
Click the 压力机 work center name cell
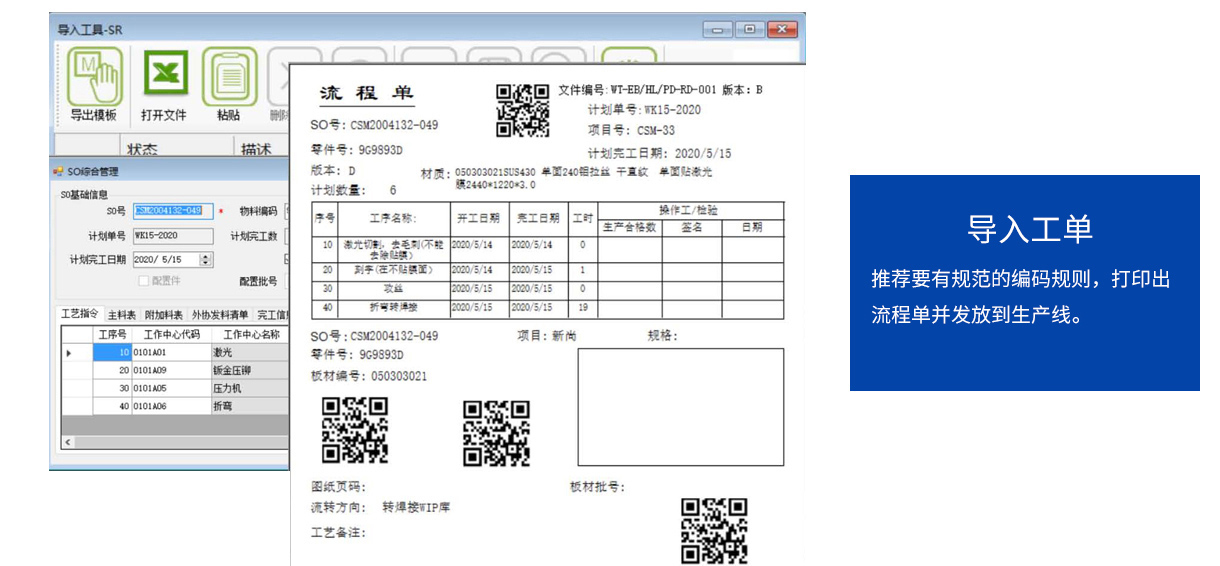point(250,388)
